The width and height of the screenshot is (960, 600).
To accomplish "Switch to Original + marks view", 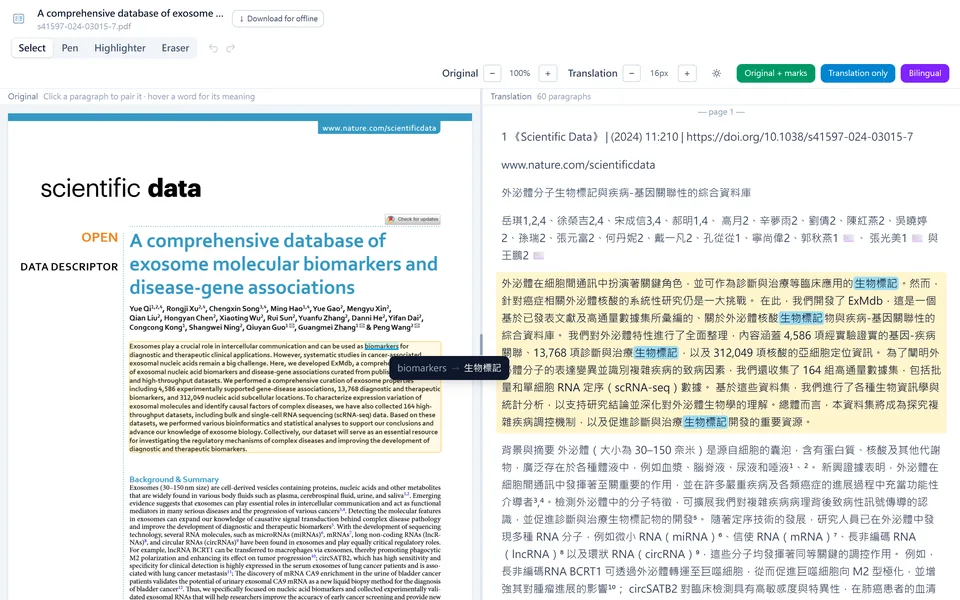I will coord(776,73).
